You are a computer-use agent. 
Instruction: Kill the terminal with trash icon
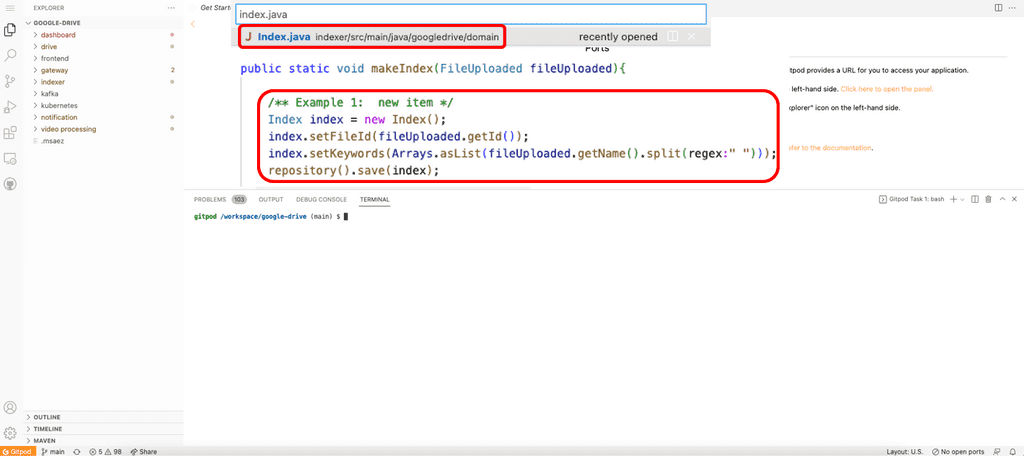(988, 199)
